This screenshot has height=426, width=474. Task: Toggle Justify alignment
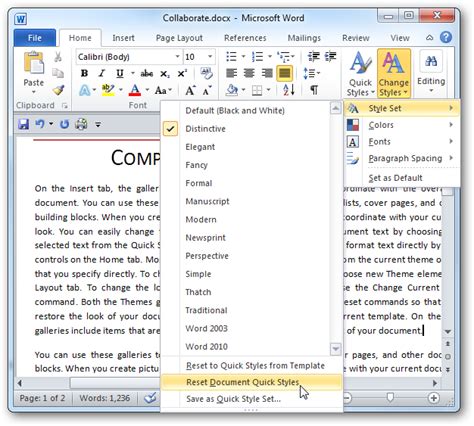click(284, 73)
